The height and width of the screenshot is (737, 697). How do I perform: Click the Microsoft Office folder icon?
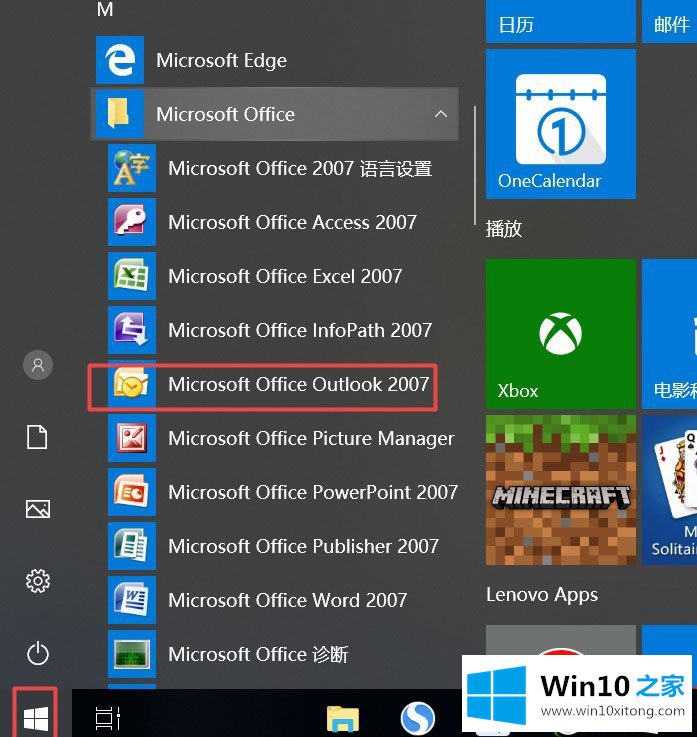[x=120, y=114]
